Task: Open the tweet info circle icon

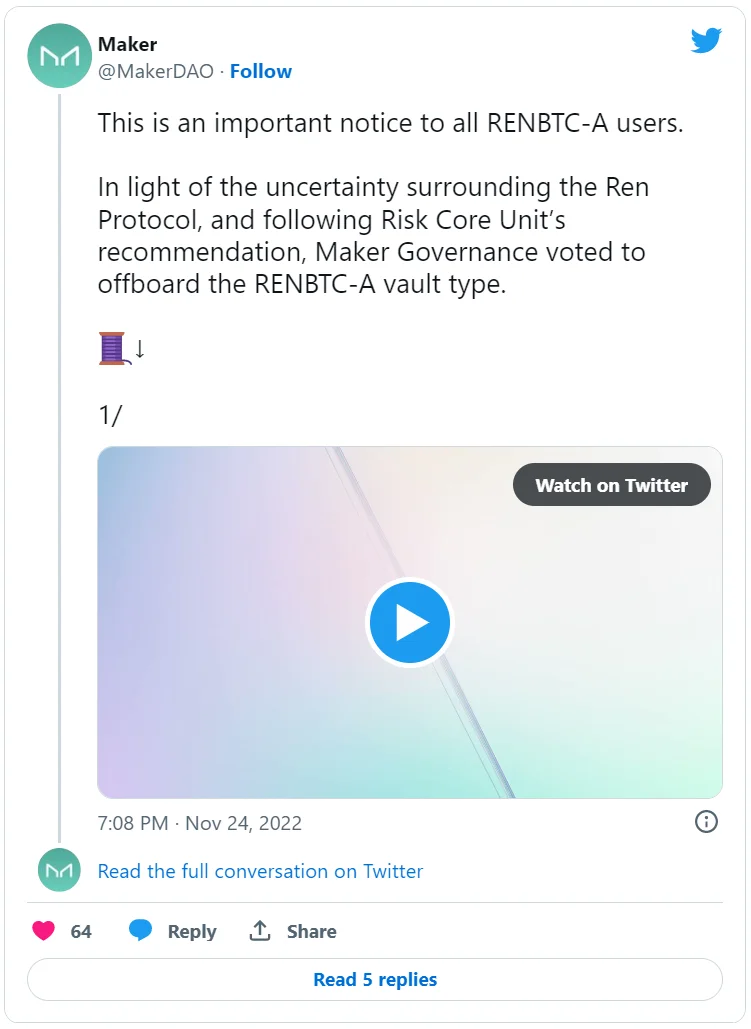Action: pyautogui.click(x=706, y=822)
